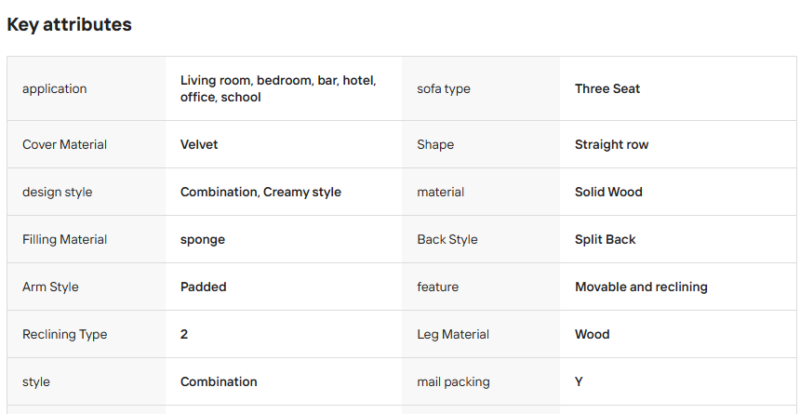800x414 pixels.
Task: Select the Arm Style label
Action: 51,287
